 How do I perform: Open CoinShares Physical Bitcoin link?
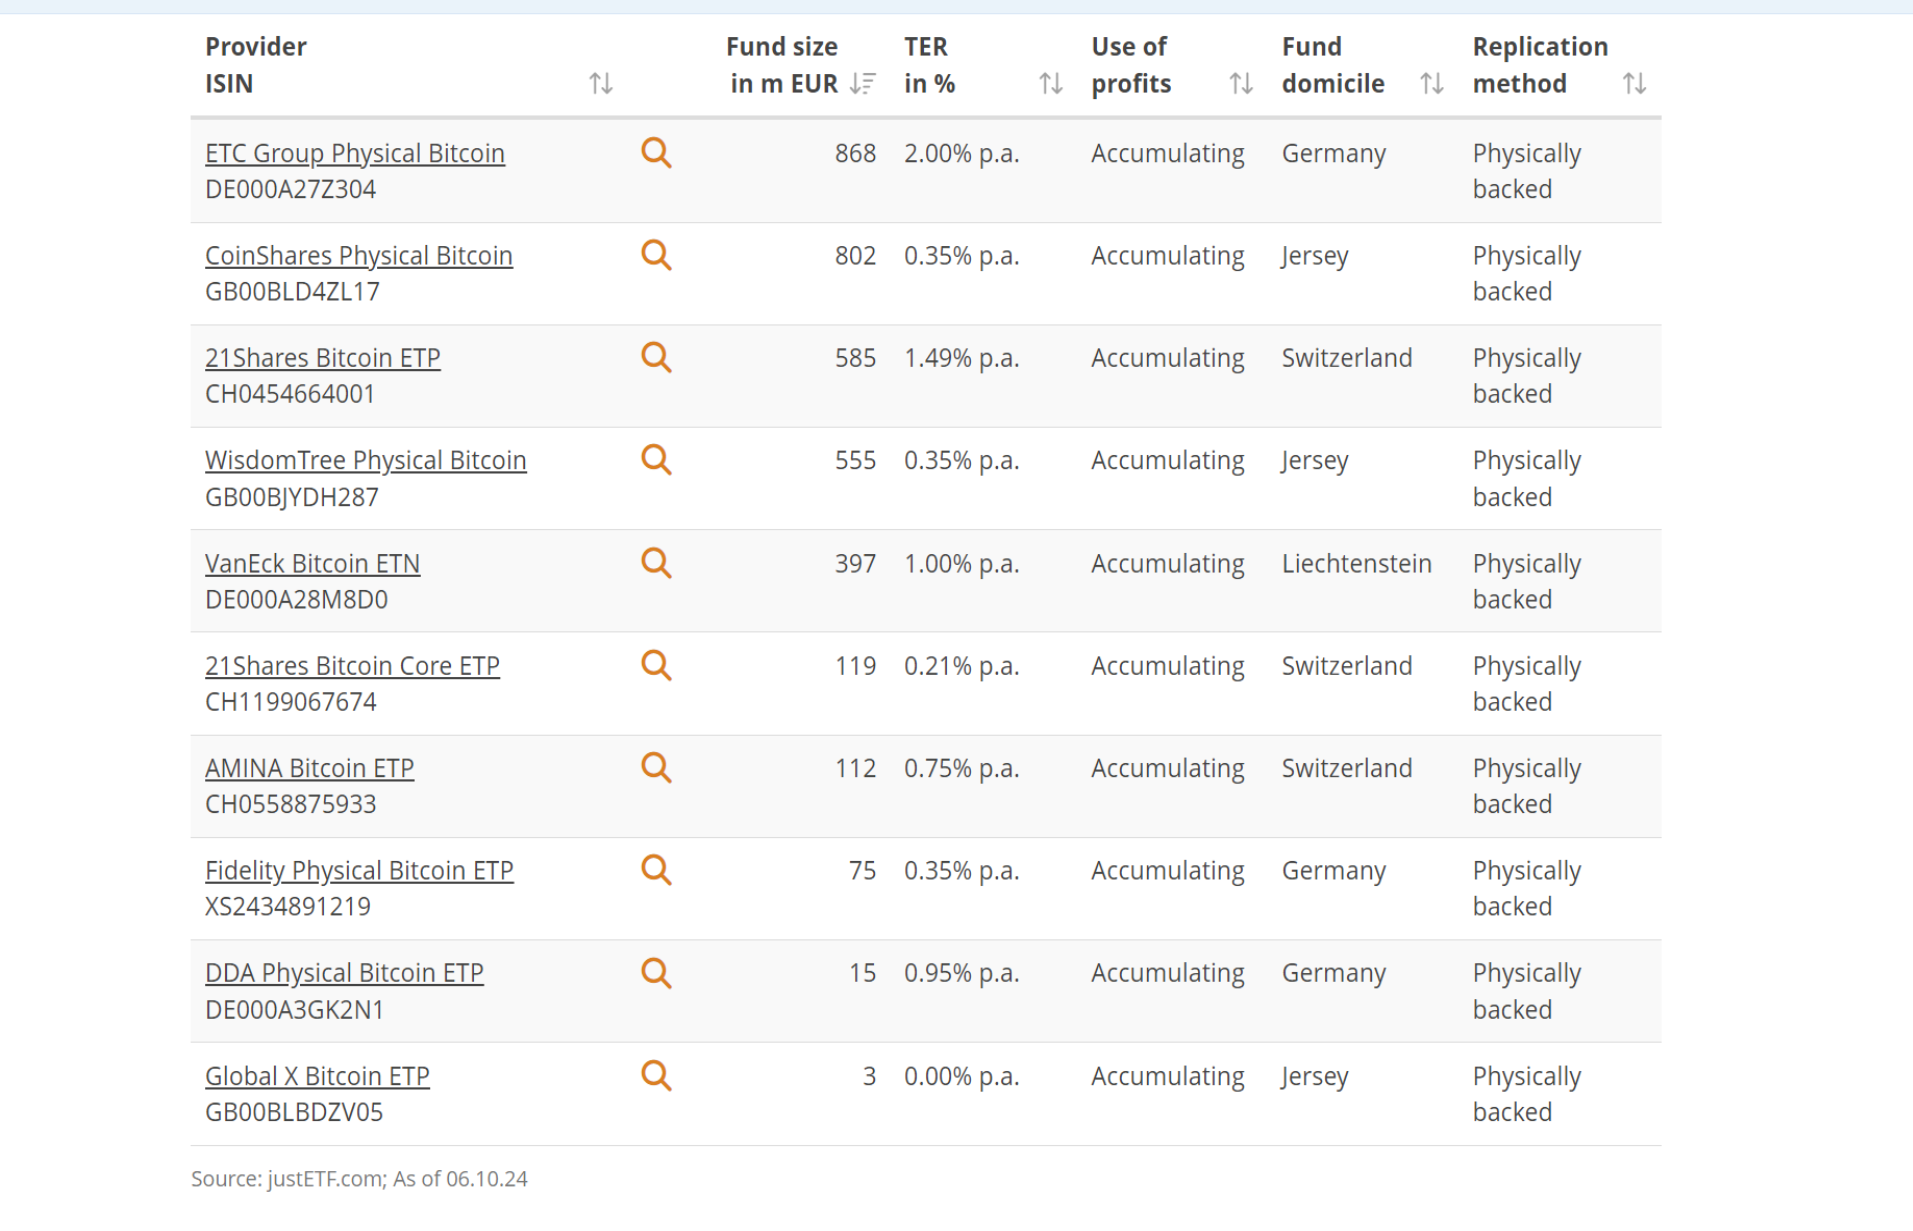359,255
